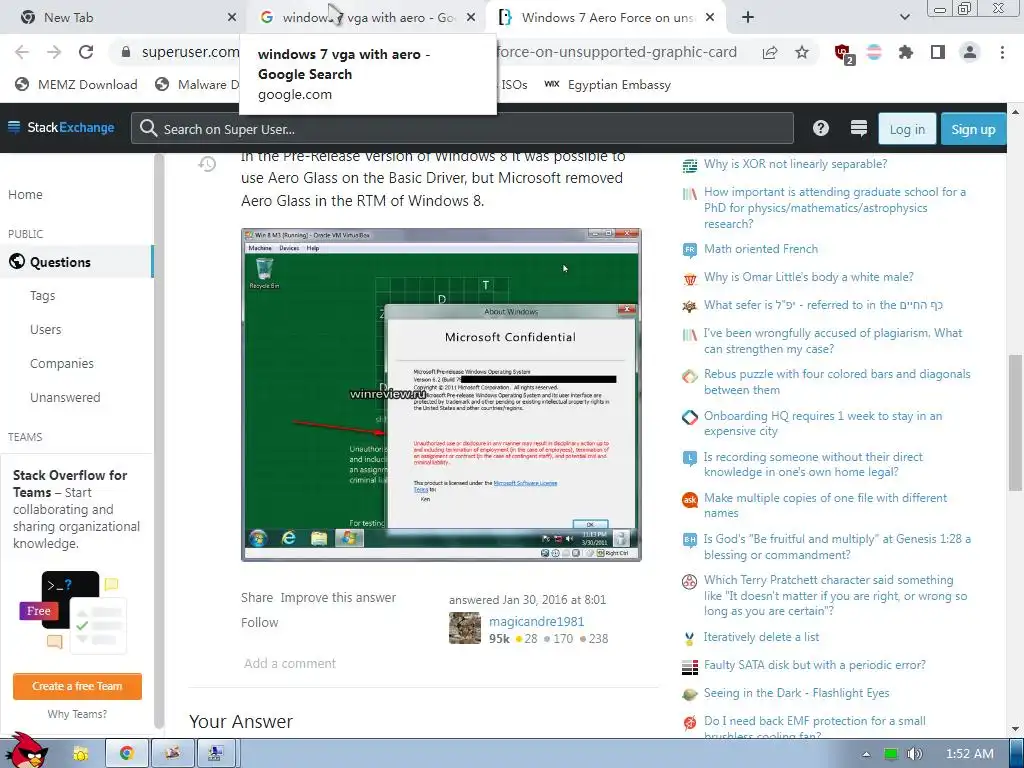
Task: Open the uBlock shield extension icon
Action: pos(843,54)
